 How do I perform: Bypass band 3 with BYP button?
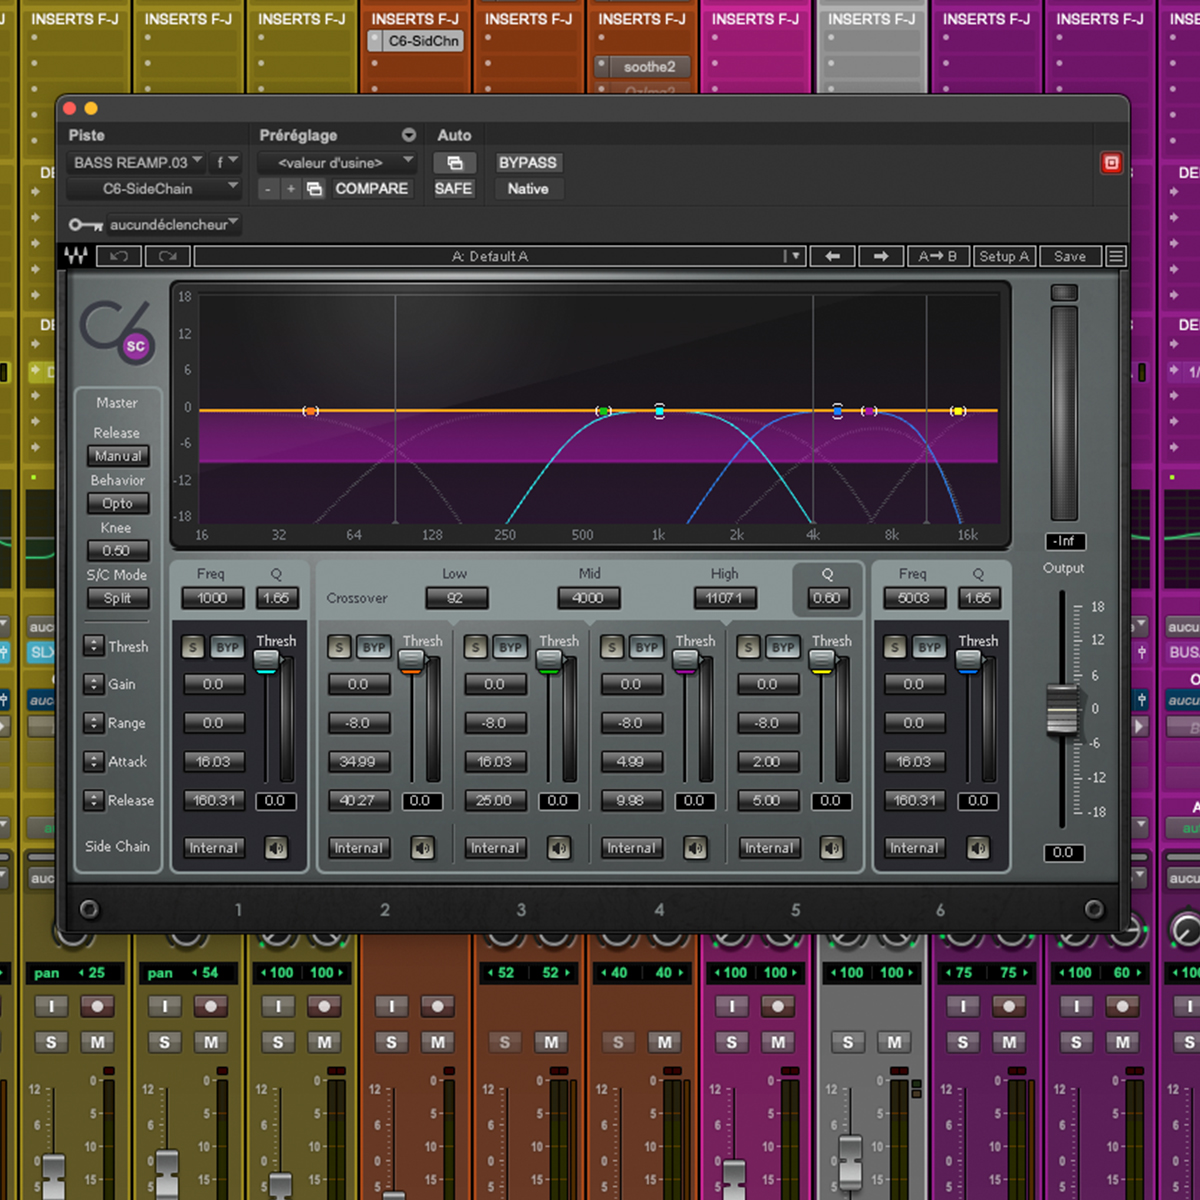[511, 648]
